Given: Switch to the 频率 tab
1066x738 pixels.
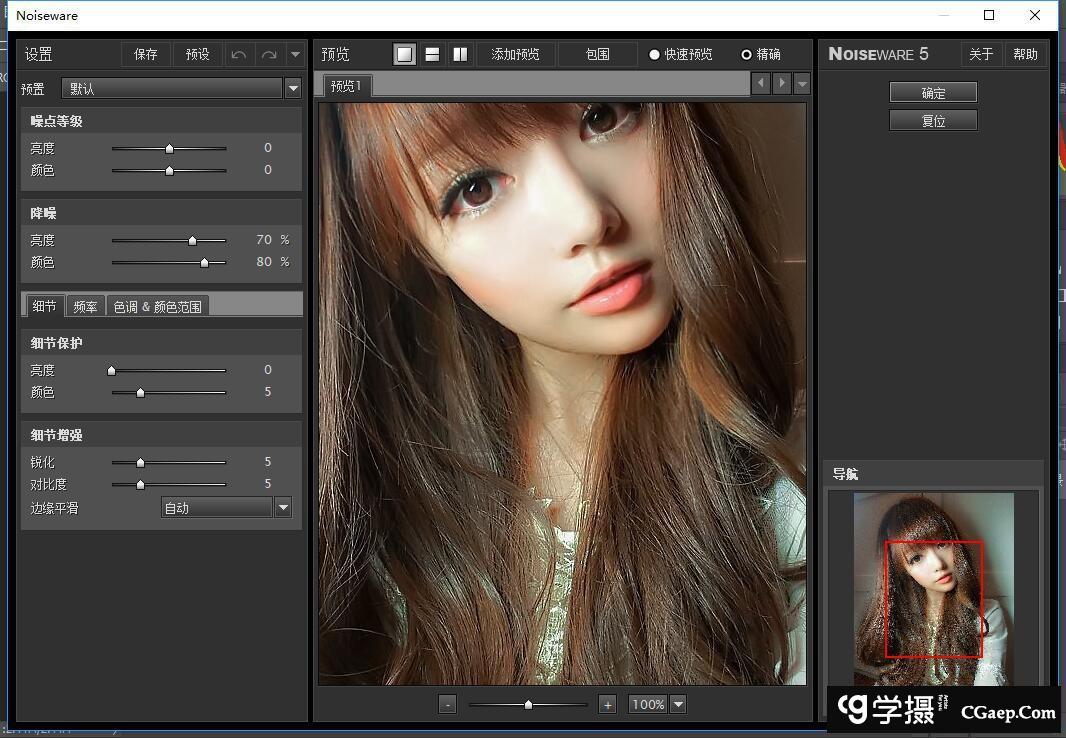Looking at the screenshot, I should point(86,306).
